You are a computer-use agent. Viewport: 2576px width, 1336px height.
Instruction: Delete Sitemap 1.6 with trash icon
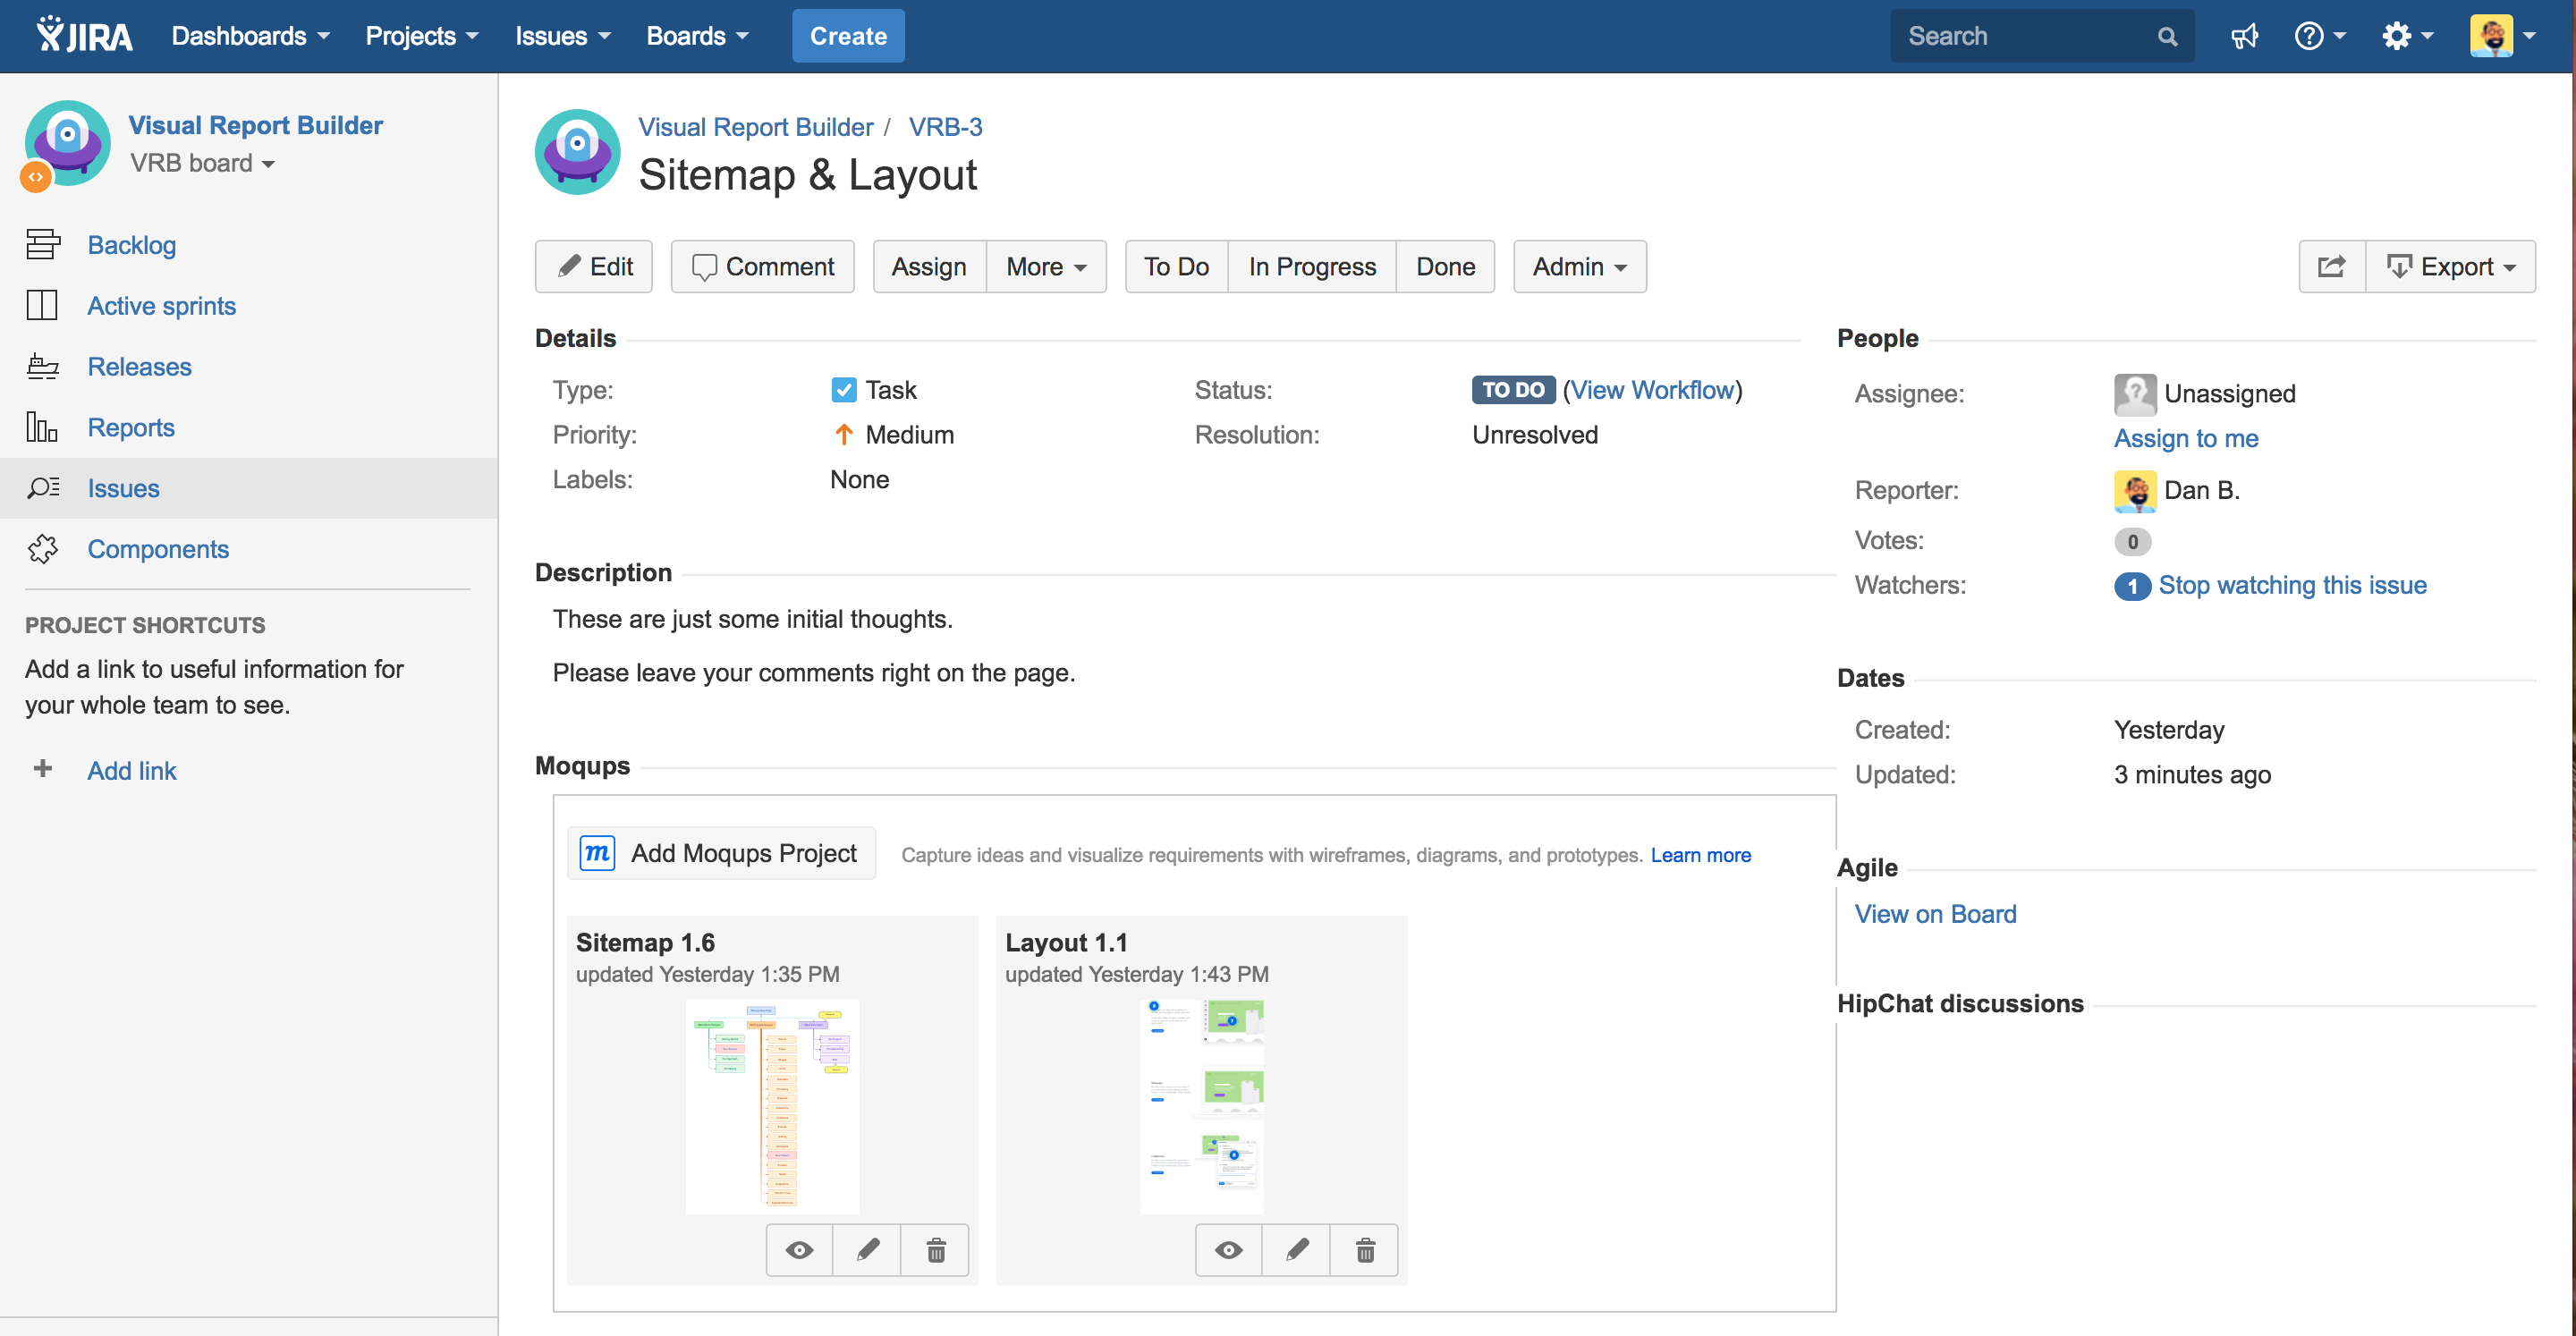pos(935,1249)
